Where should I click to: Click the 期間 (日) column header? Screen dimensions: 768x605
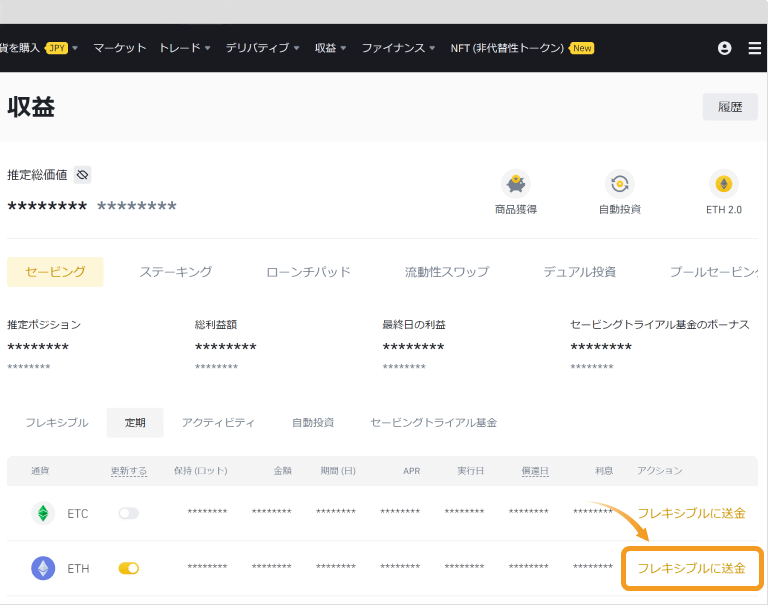point(338,471)
